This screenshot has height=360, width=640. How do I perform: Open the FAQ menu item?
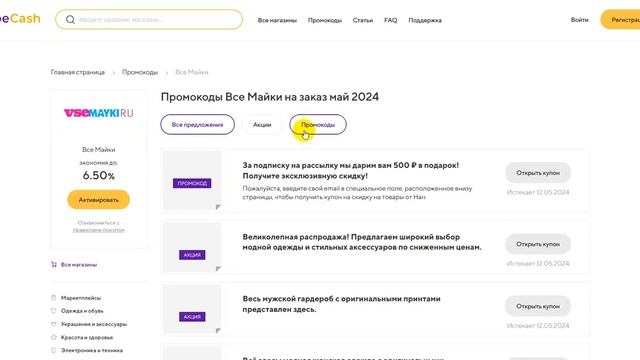pyautogui.click(x=391, y=20)
